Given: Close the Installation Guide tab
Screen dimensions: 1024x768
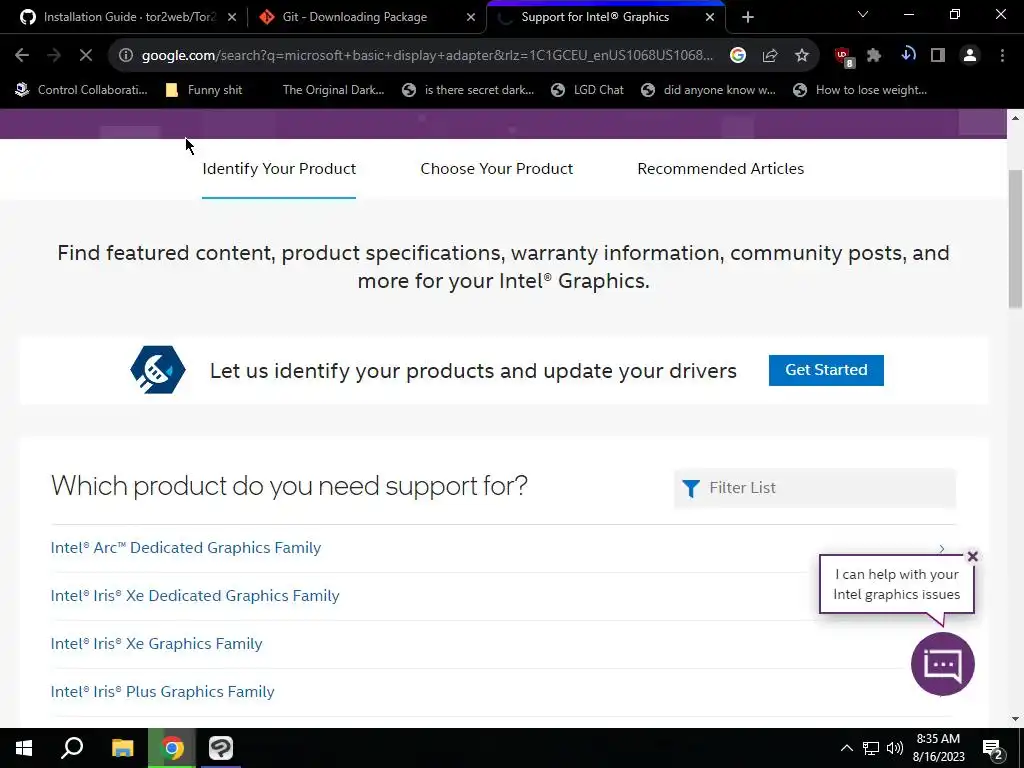Looking at the screenshot, I should [232, 17].
